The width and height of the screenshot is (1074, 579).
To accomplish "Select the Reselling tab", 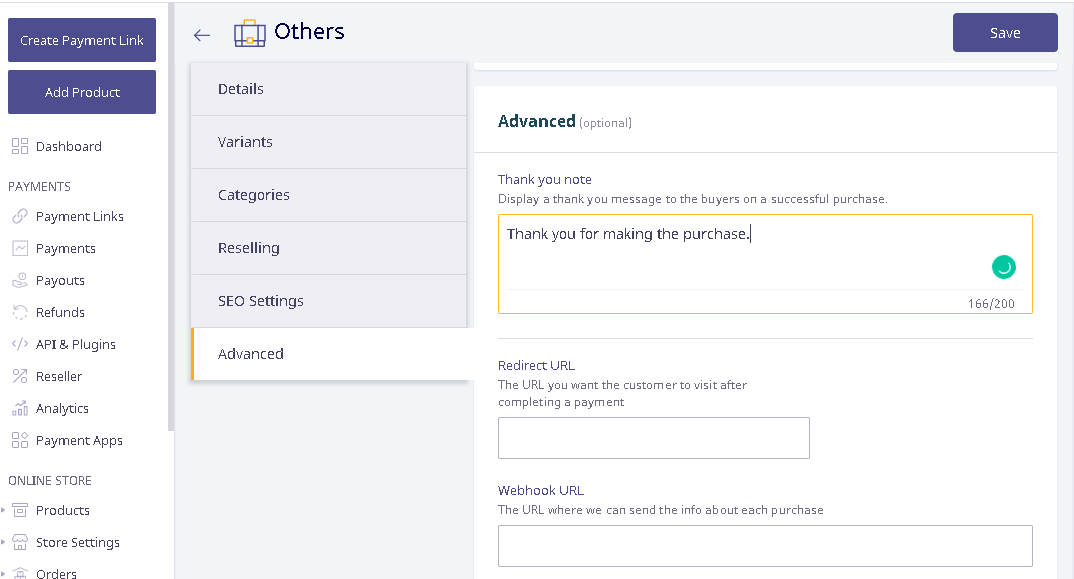I will [x=329, y=248].
